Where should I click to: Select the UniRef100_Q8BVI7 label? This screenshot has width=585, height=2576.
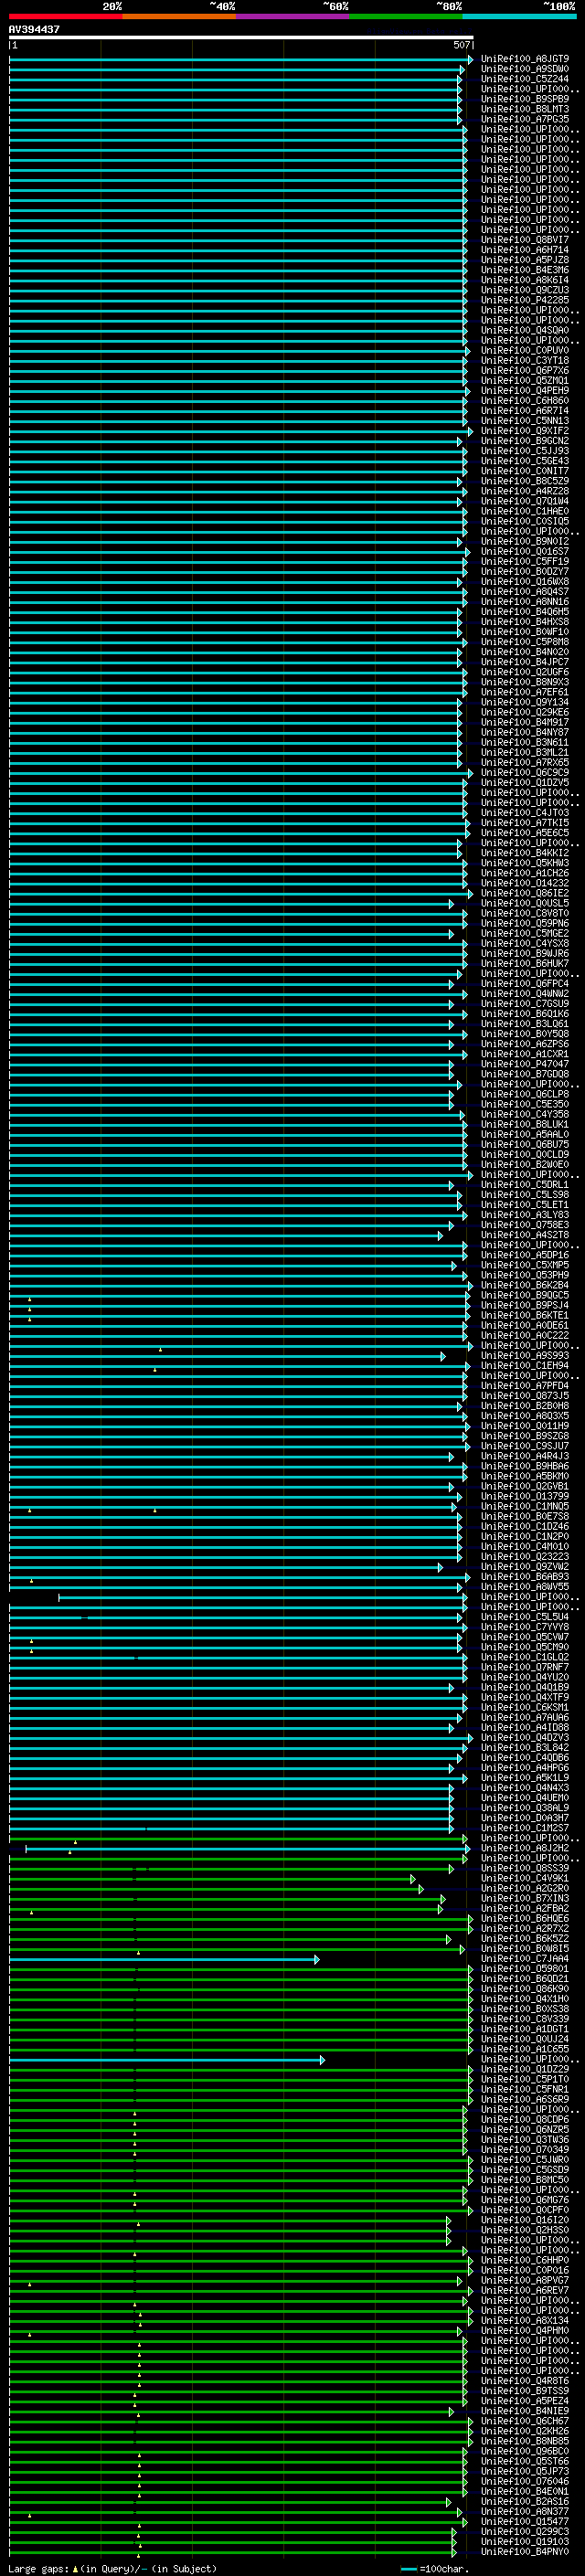(x=525, y=240)
